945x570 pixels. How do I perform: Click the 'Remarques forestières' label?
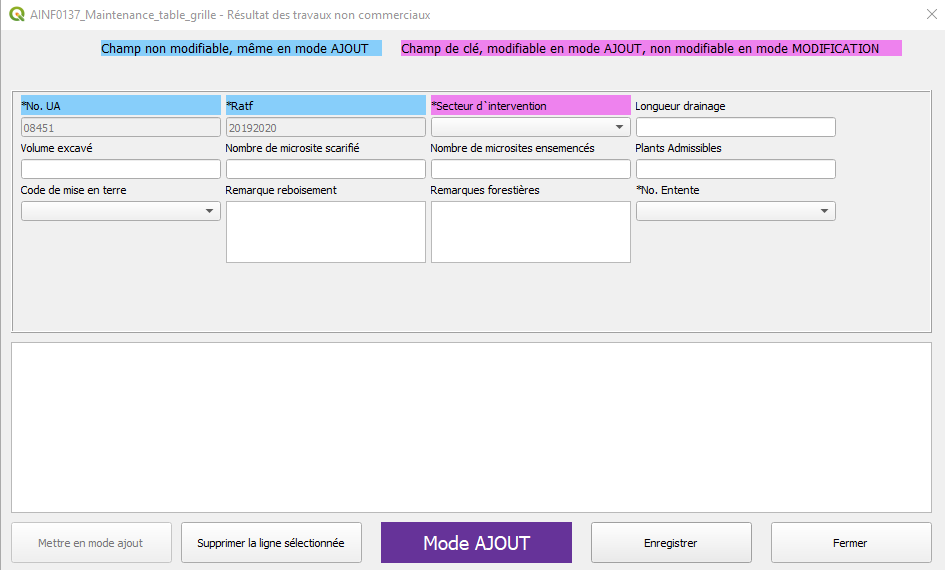(485, 190)
